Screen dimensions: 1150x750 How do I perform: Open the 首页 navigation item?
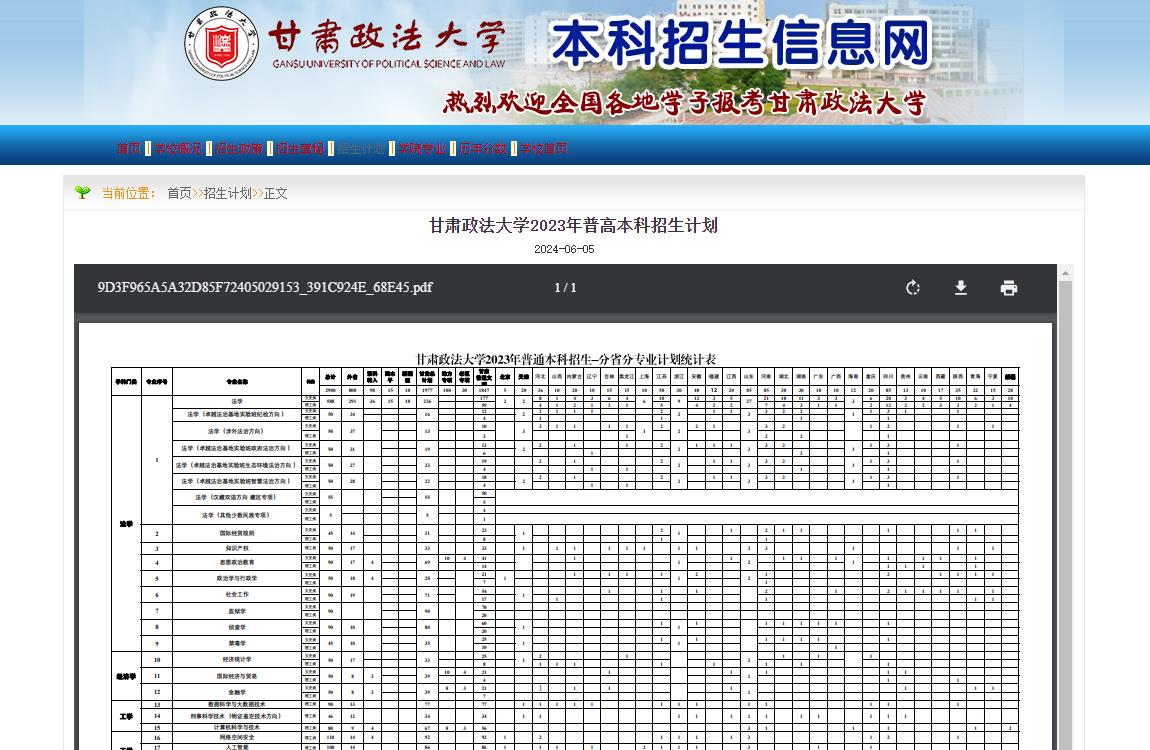pos(129,148)
